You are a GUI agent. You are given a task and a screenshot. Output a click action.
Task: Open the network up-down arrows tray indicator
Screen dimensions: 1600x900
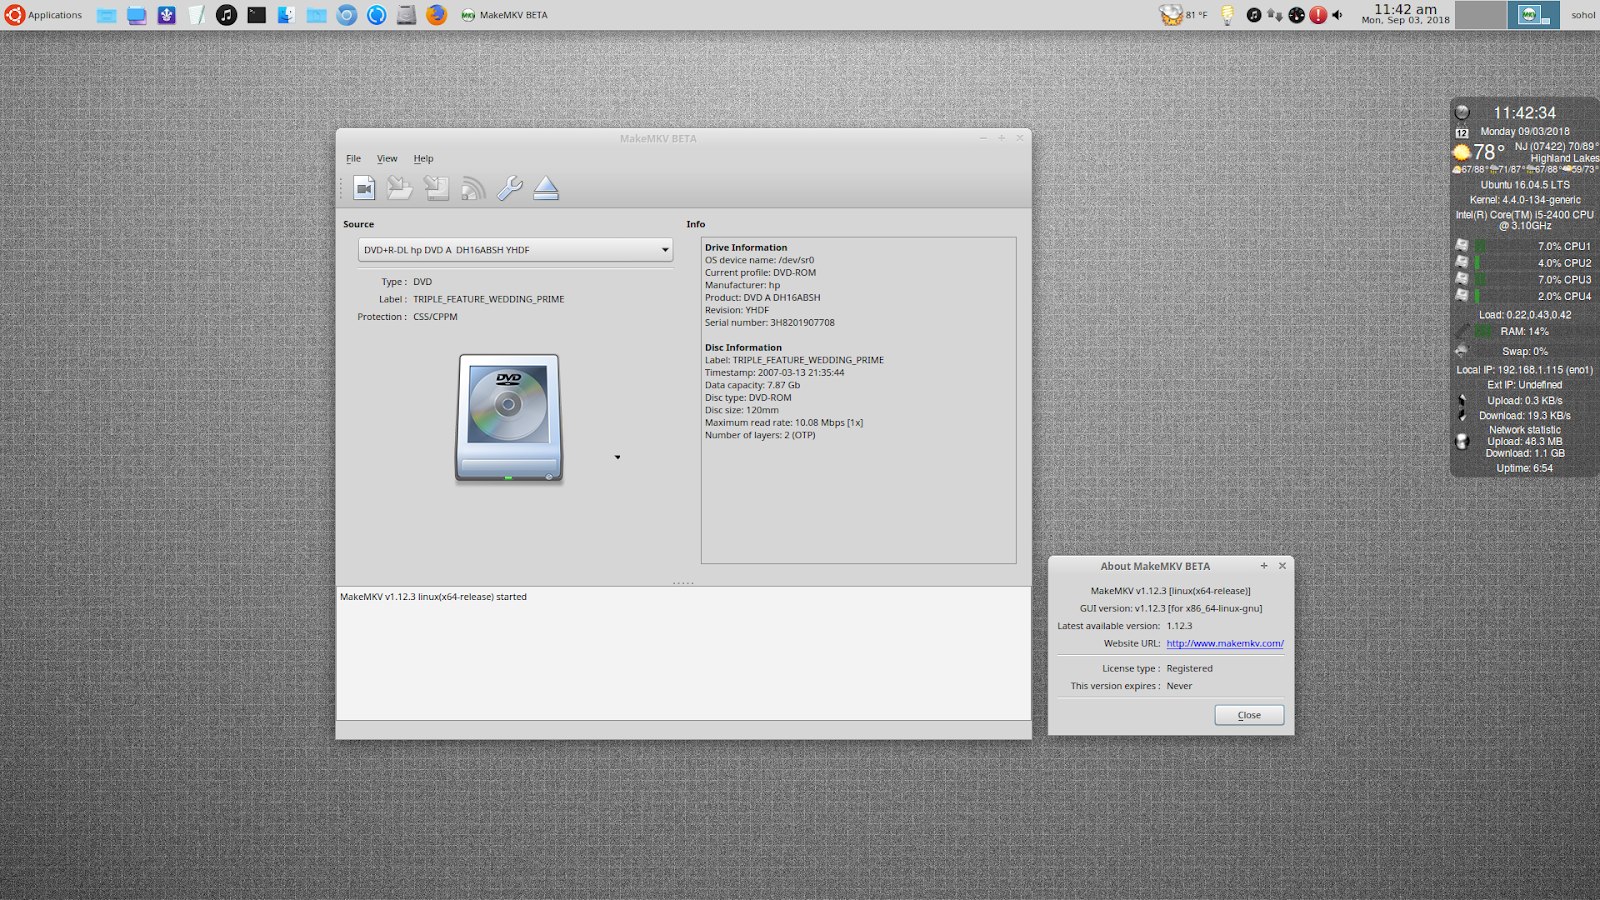(x=1275, y=15)
